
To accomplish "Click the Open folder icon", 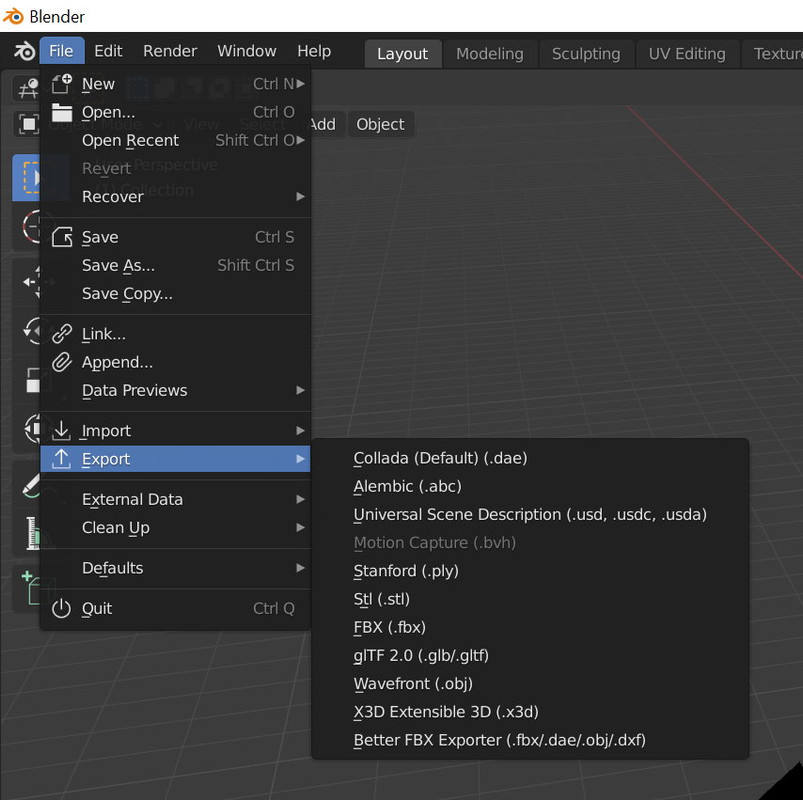I will tap(62, 112).
